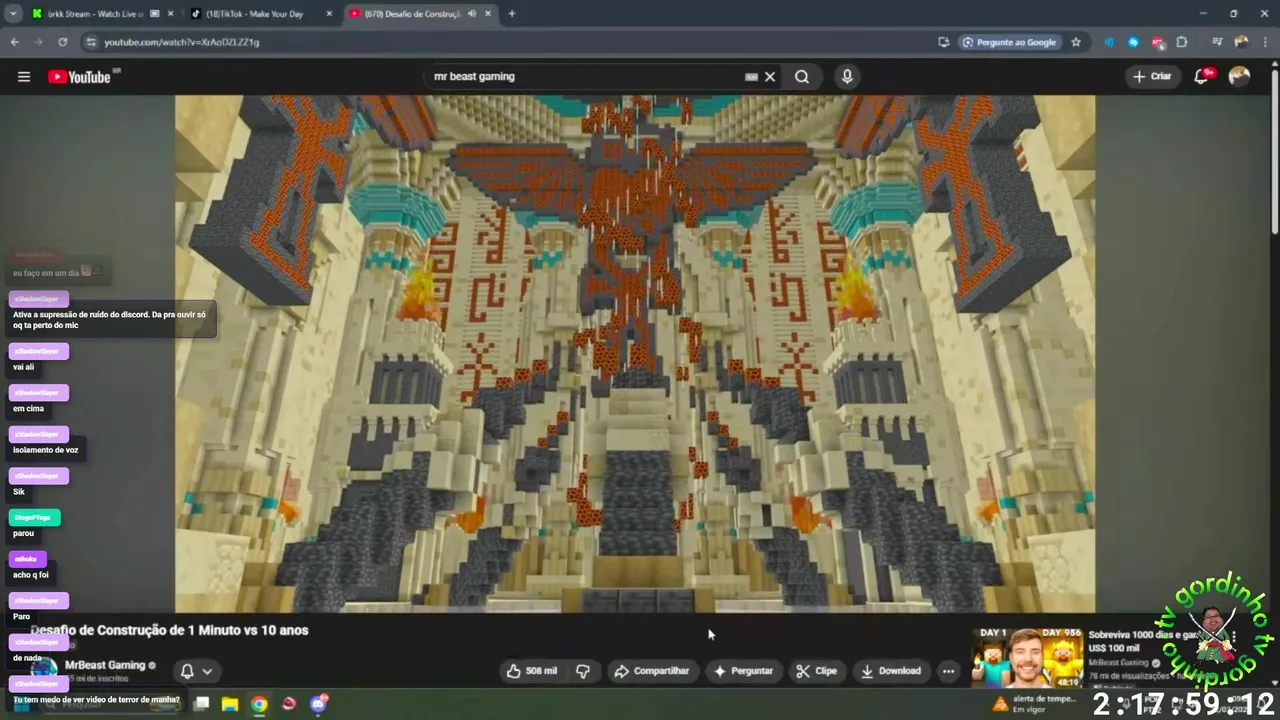Click Pergunte ao Google in address bar
Image resolution: width=1280 pixels, height=720 pixels.
[x=1009, y=42]
